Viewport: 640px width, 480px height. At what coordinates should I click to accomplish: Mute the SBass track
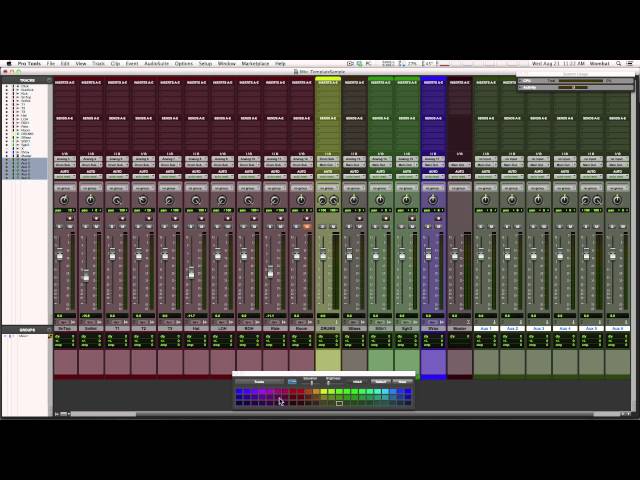click(x=359, y=227)
